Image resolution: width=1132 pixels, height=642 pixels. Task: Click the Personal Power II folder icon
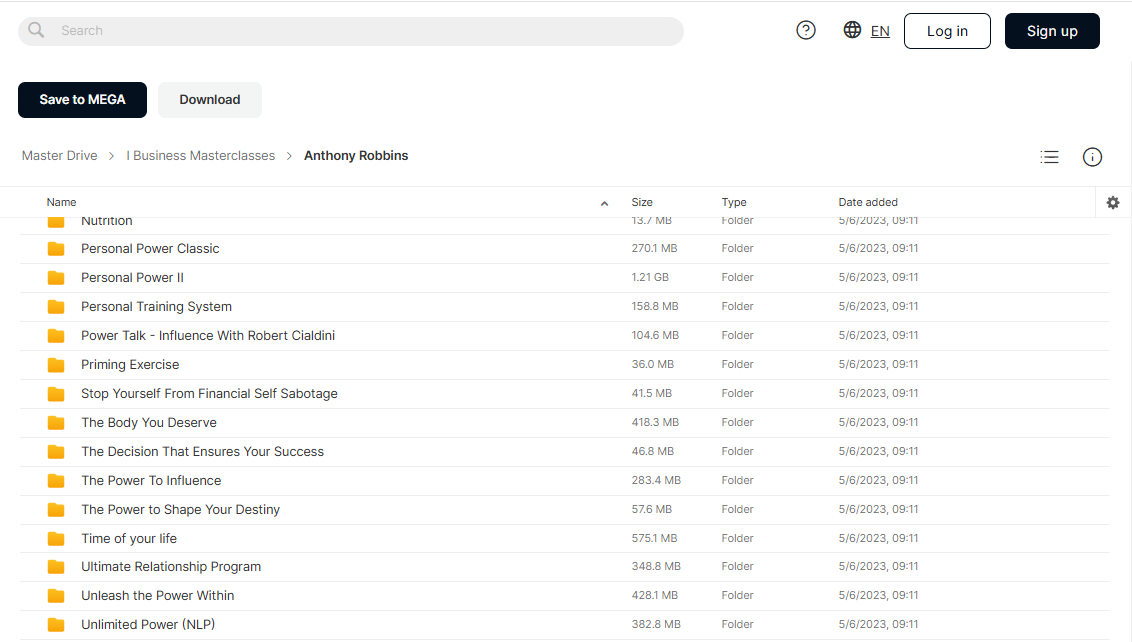point(56,278)
